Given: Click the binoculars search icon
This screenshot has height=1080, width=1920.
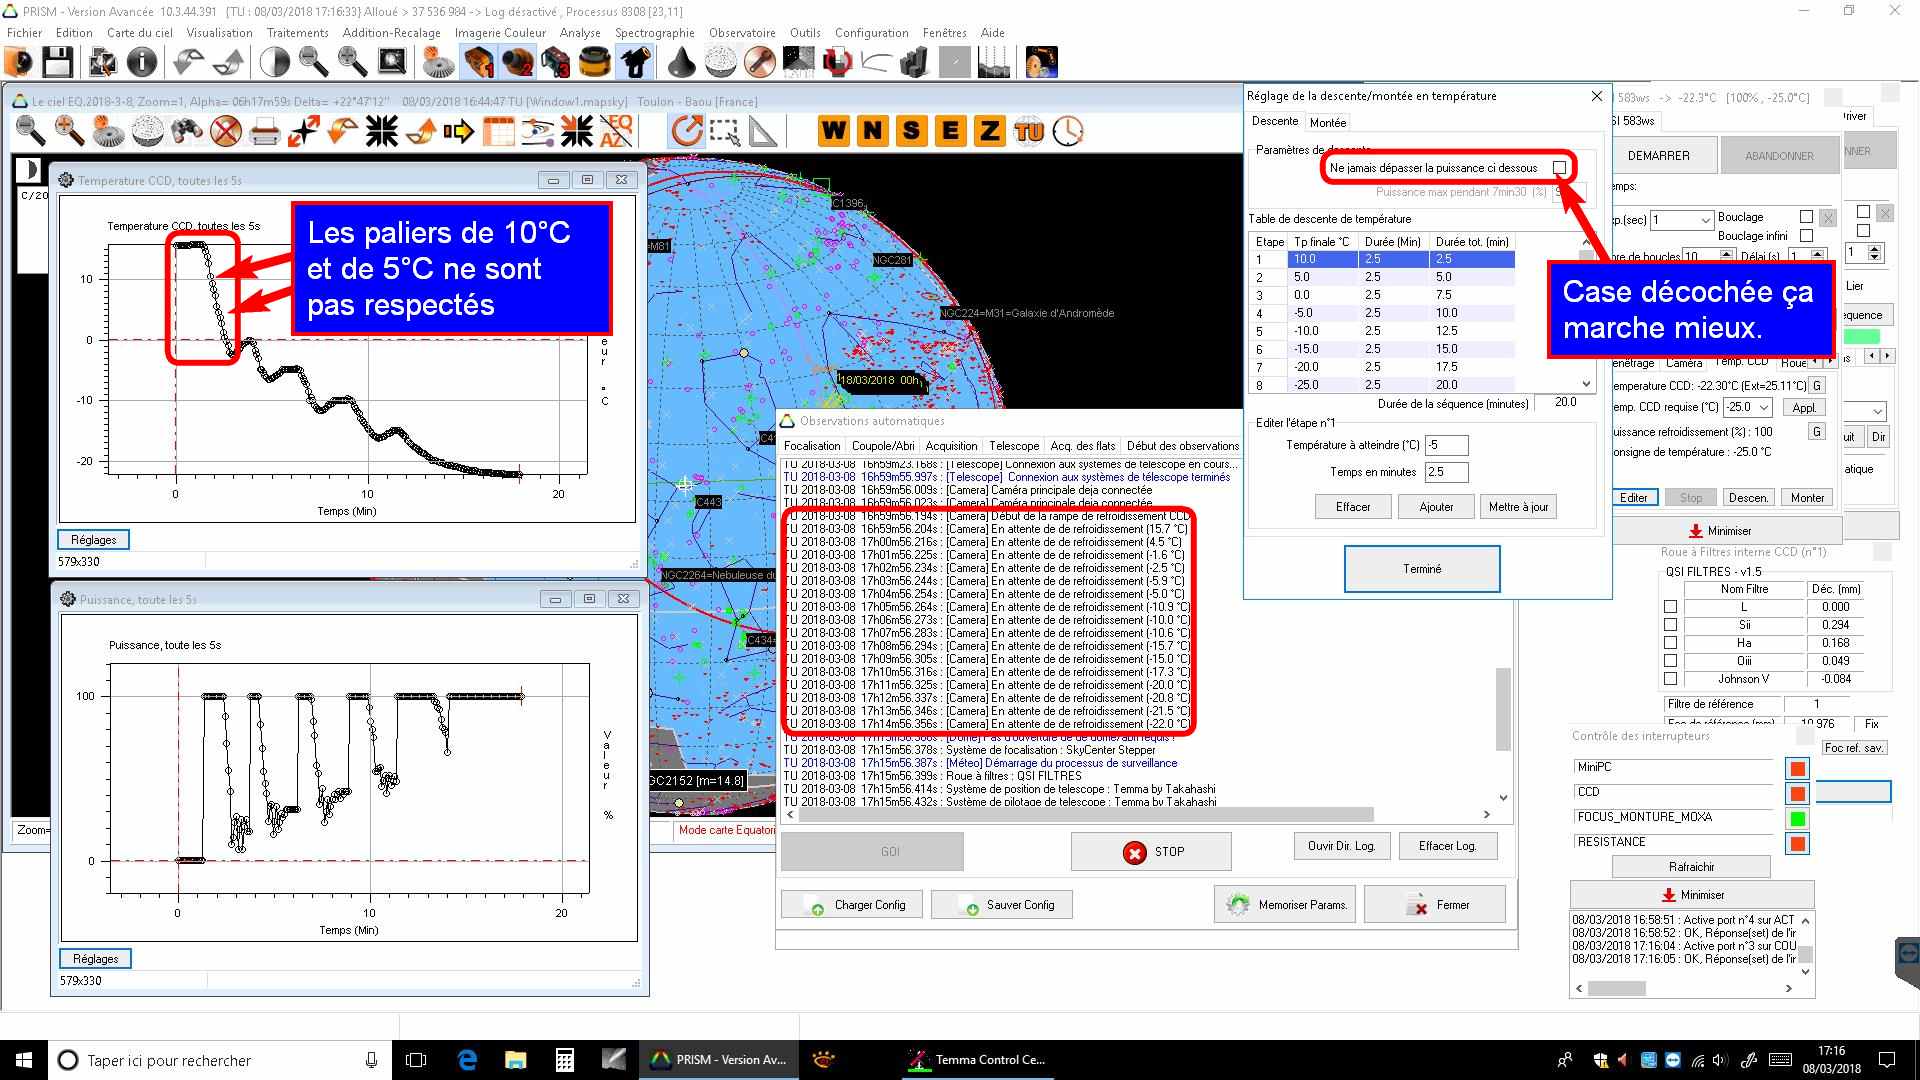Looking at the screenshot, I should tap(187, 131).
